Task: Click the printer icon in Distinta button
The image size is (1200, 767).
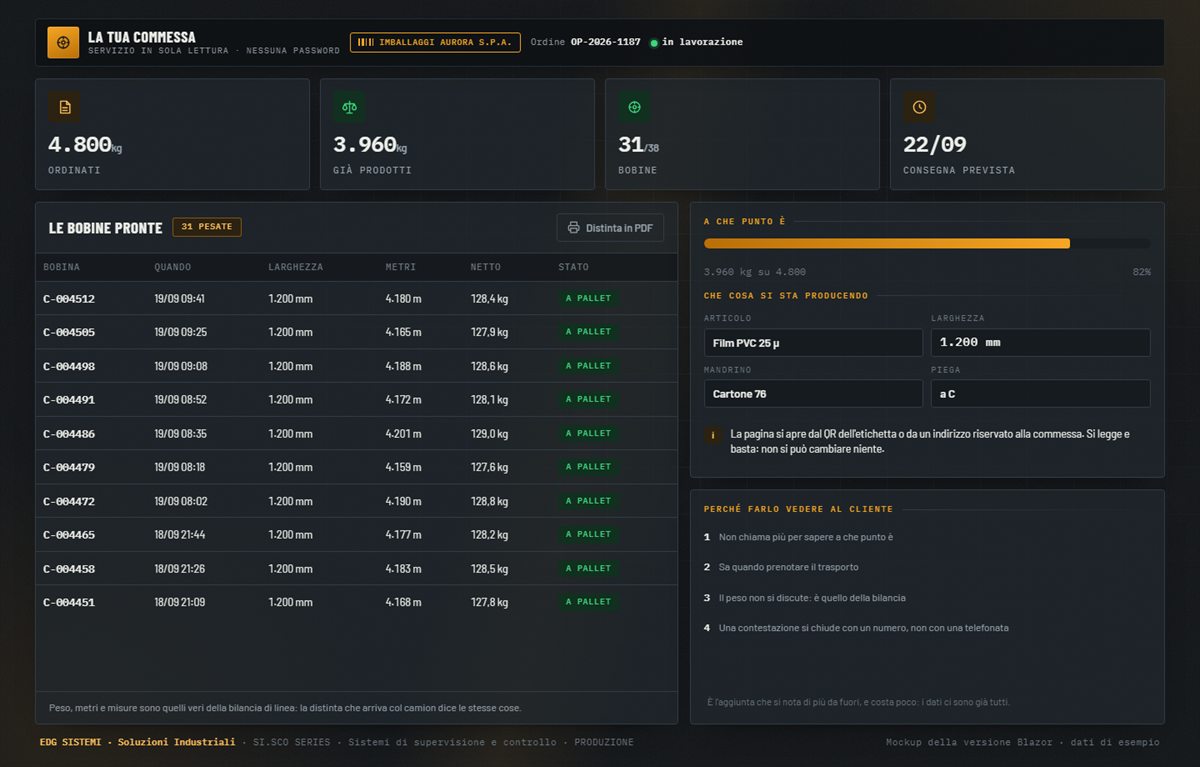Action: coord(574,228)
